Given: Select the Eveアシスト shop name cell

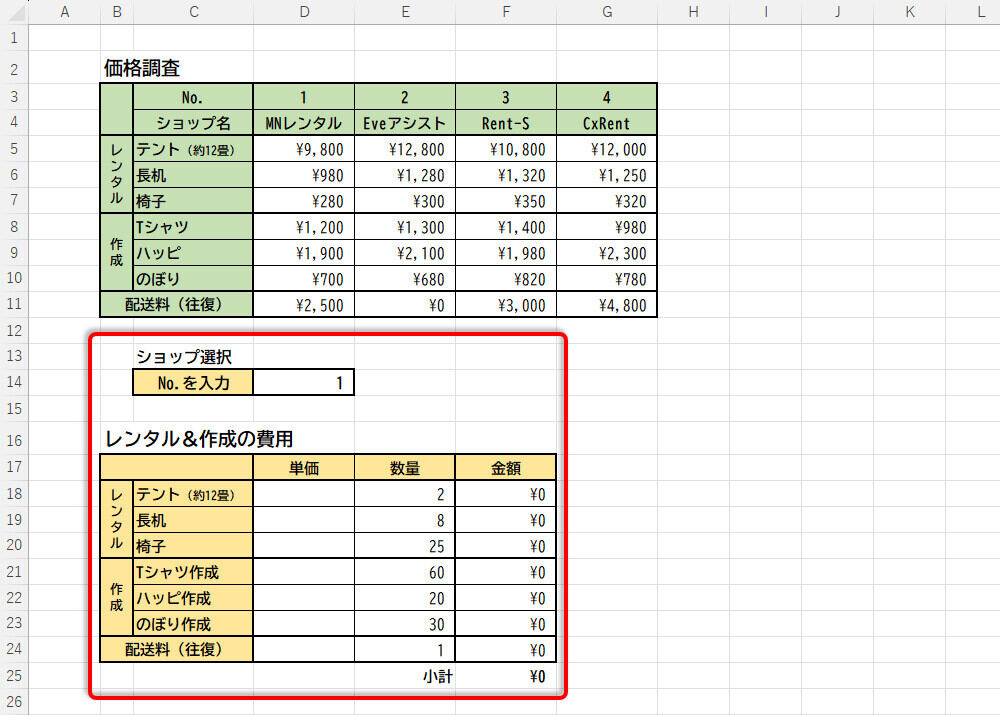Looking at the screenshot, I should coord(405,123).
